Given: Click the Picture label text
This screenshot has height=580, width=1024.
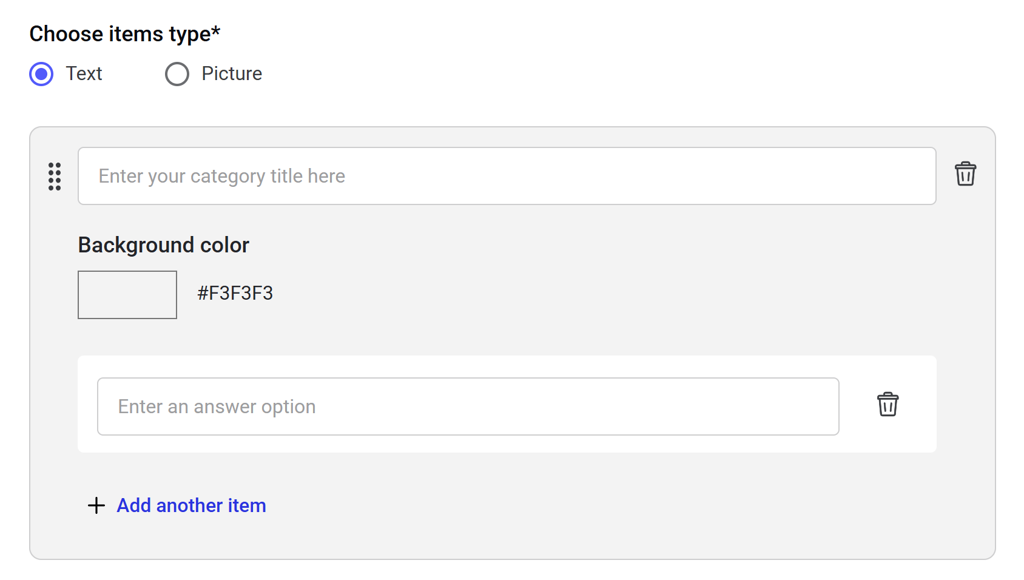Looking at the screenshot, I should (x=232, y=74).
